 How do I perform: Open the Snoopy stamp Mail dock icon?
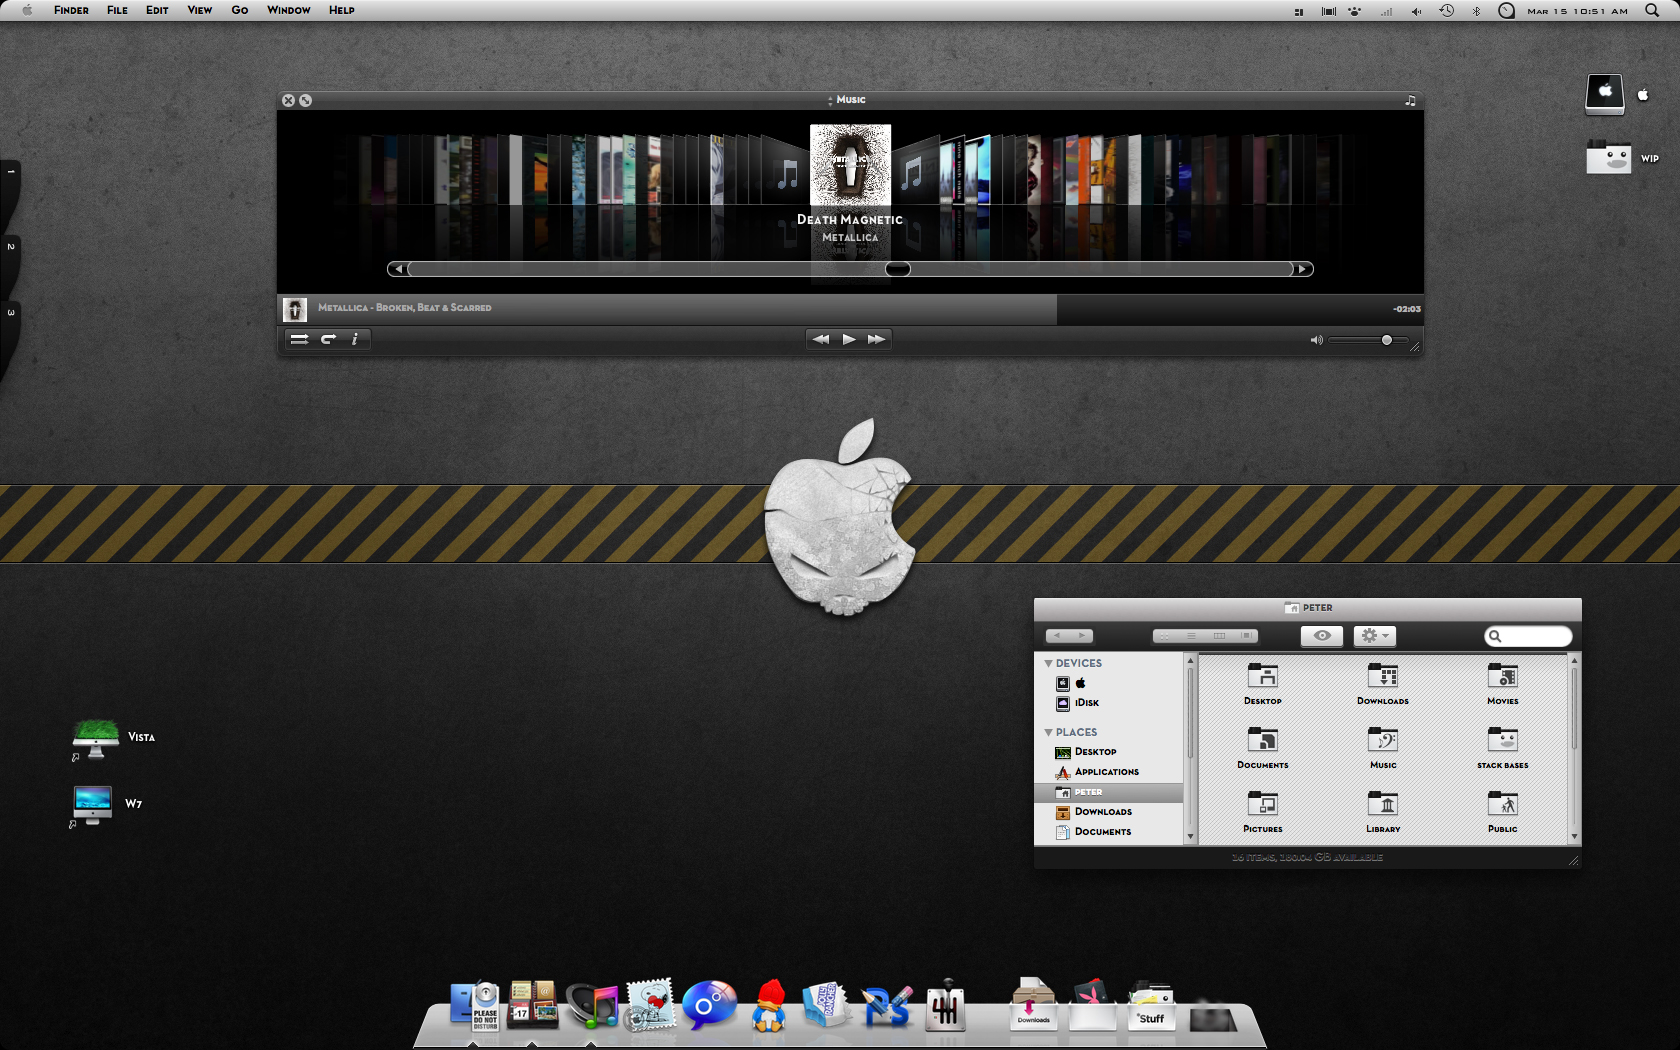[650, 1005]
